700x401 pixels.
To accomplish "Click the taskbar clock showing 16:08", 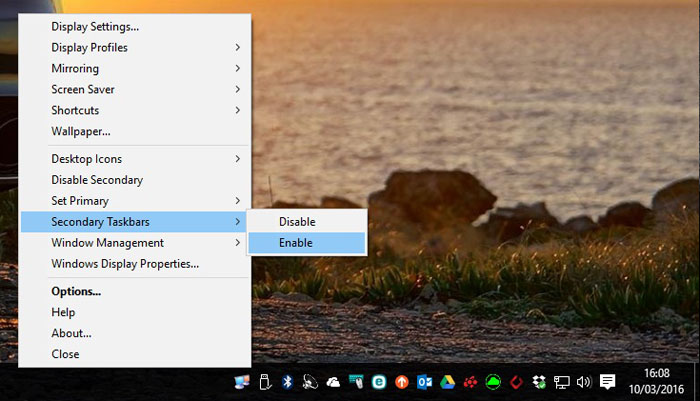I will (x=656, y=373).
